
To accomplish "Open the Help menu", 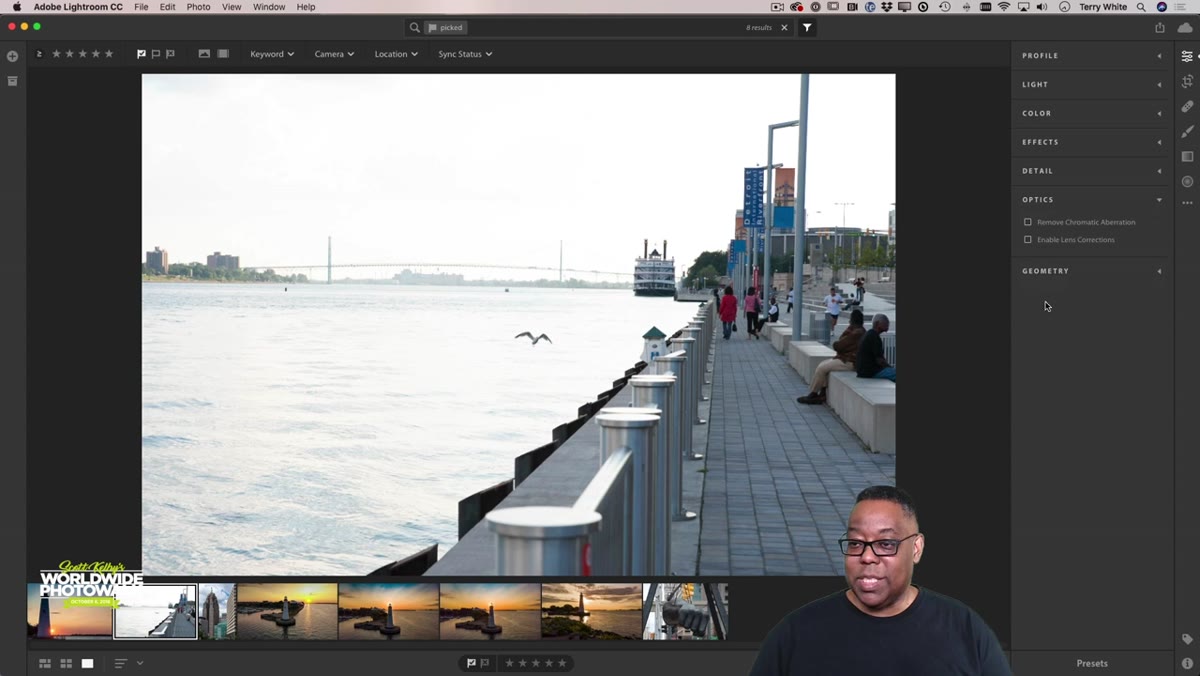I will click(306, 7).
